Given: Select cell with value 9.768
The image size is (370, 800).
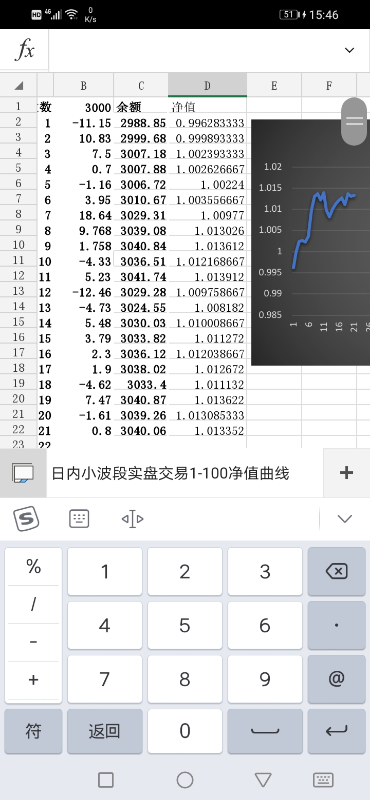Looking at the screenshot, I should (83, 230).
